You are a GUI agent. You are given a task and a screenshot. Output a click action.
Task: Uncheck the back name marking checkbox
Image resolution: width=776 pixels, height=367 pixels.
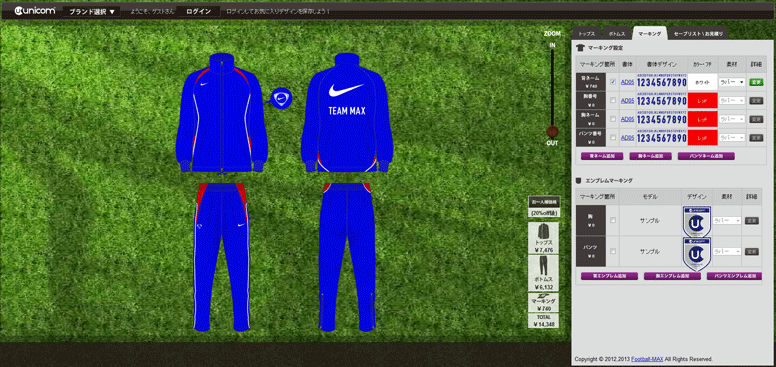tap(613, 82)
